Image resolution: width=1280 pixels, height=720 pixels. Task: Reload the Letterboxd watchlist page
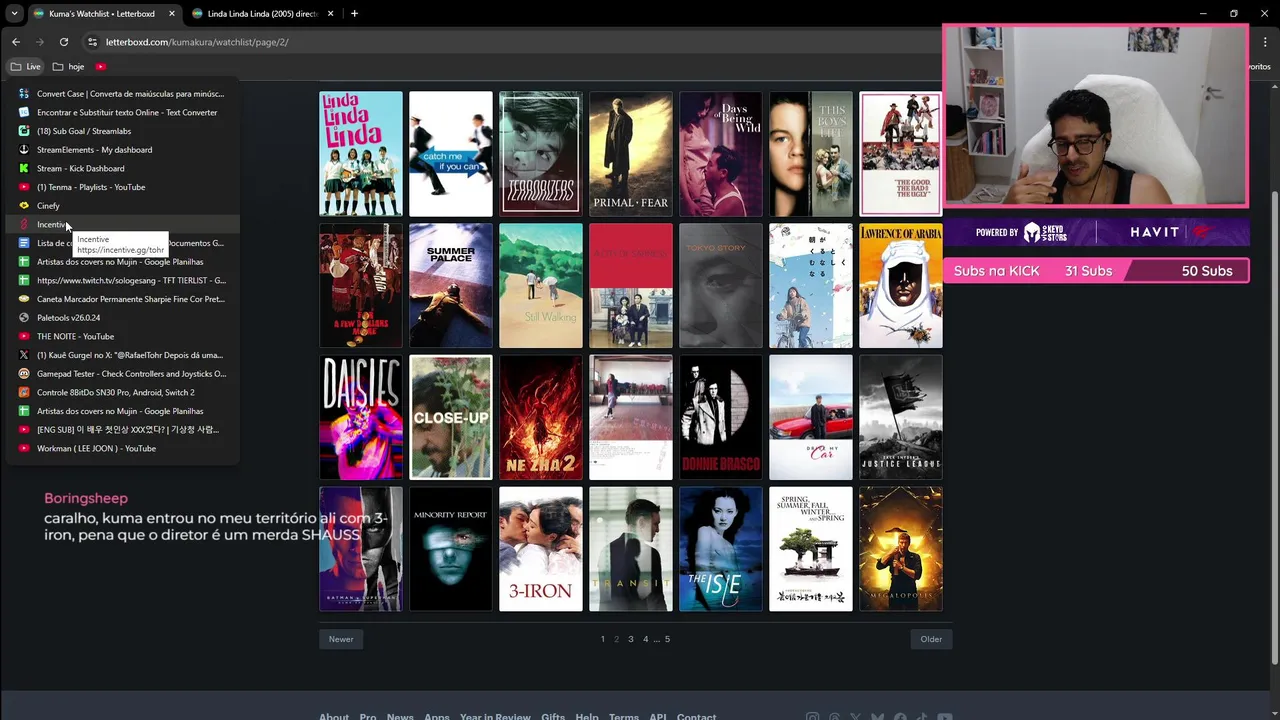click(64, 42)
